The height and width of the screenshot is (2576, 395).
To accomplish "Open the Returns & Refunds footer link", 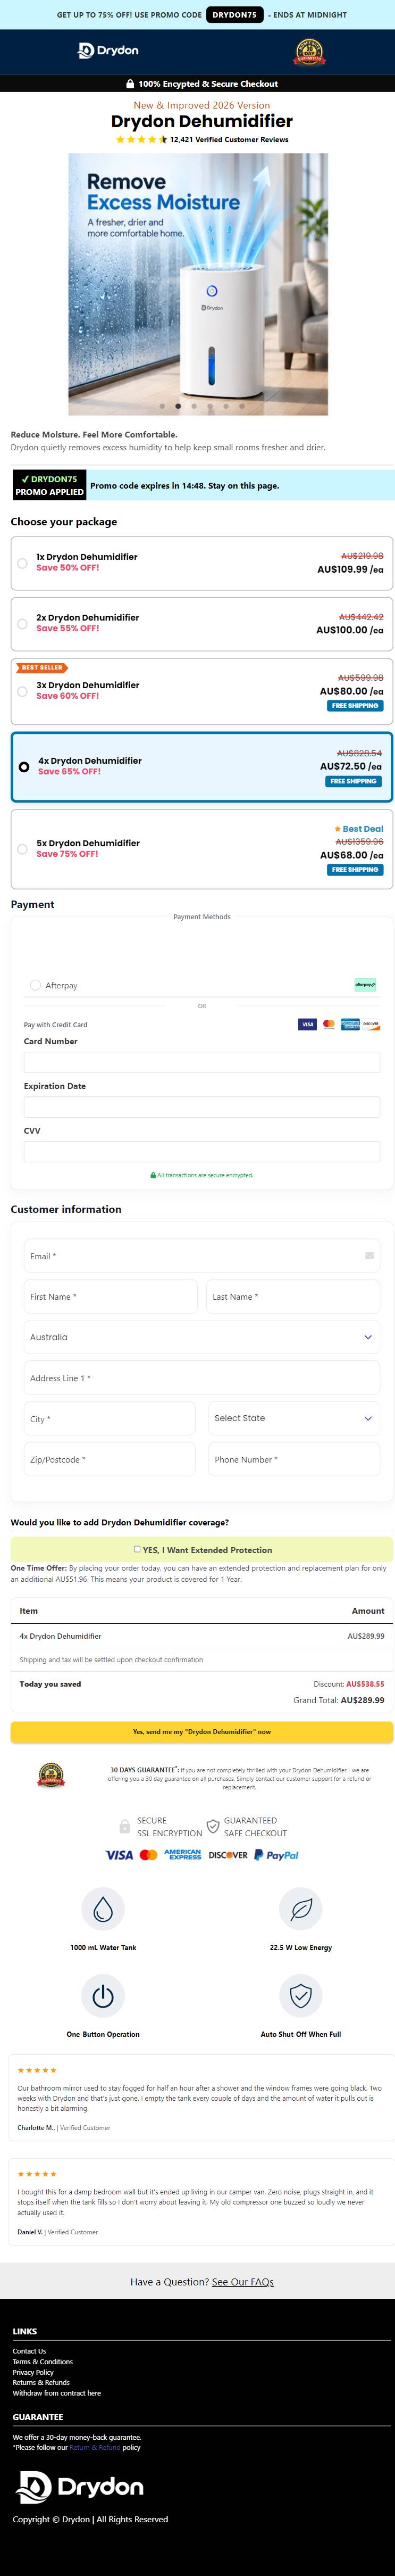I will pos(41,2382).
